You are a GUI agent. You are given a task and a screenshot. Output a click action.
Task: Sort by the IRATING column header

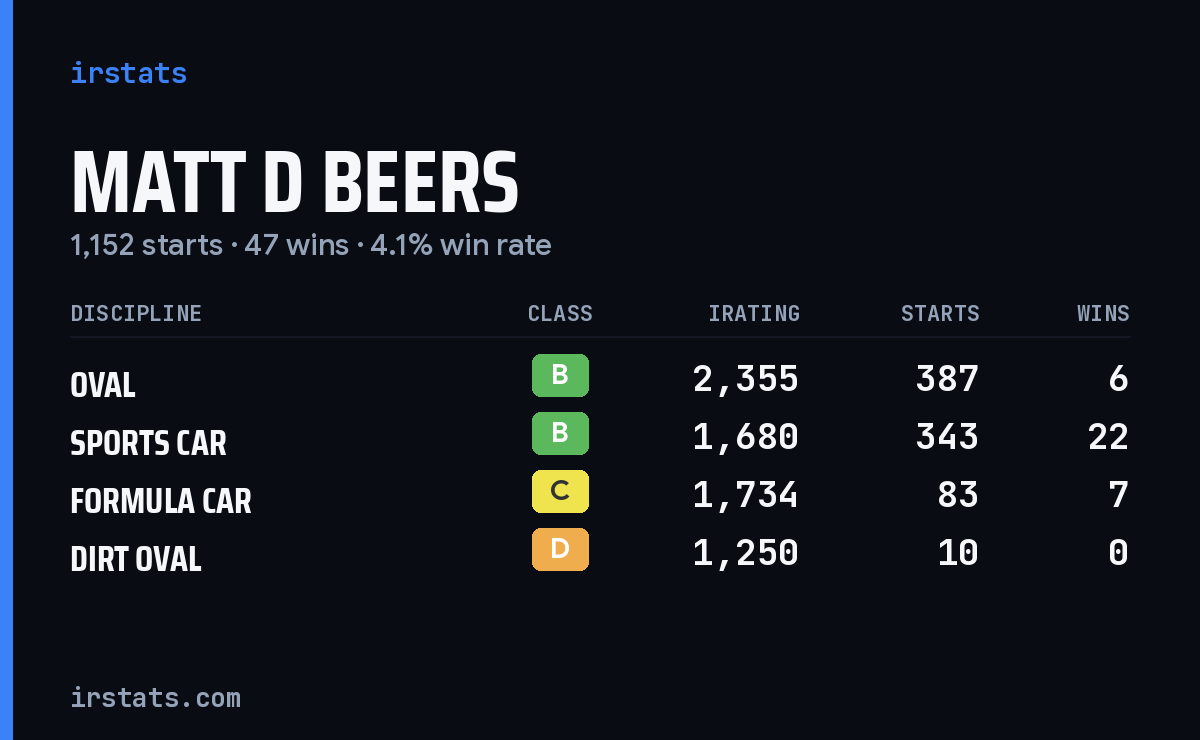(754, 314)
